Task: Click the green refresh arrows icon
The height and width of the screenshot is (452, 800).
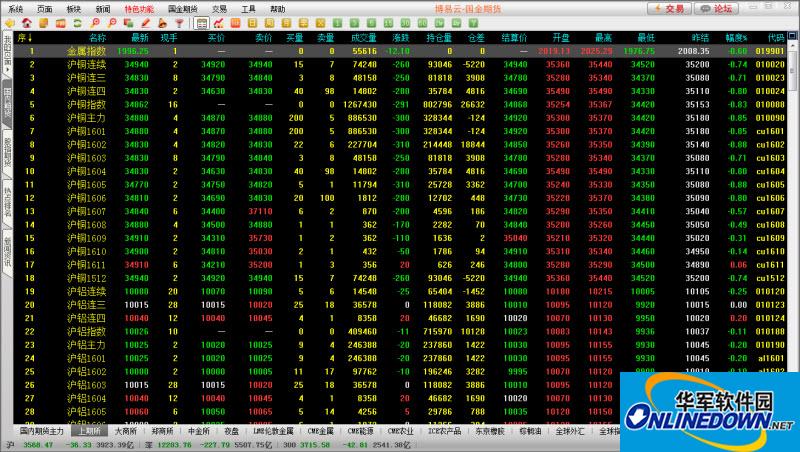Action: click(78, 23)
